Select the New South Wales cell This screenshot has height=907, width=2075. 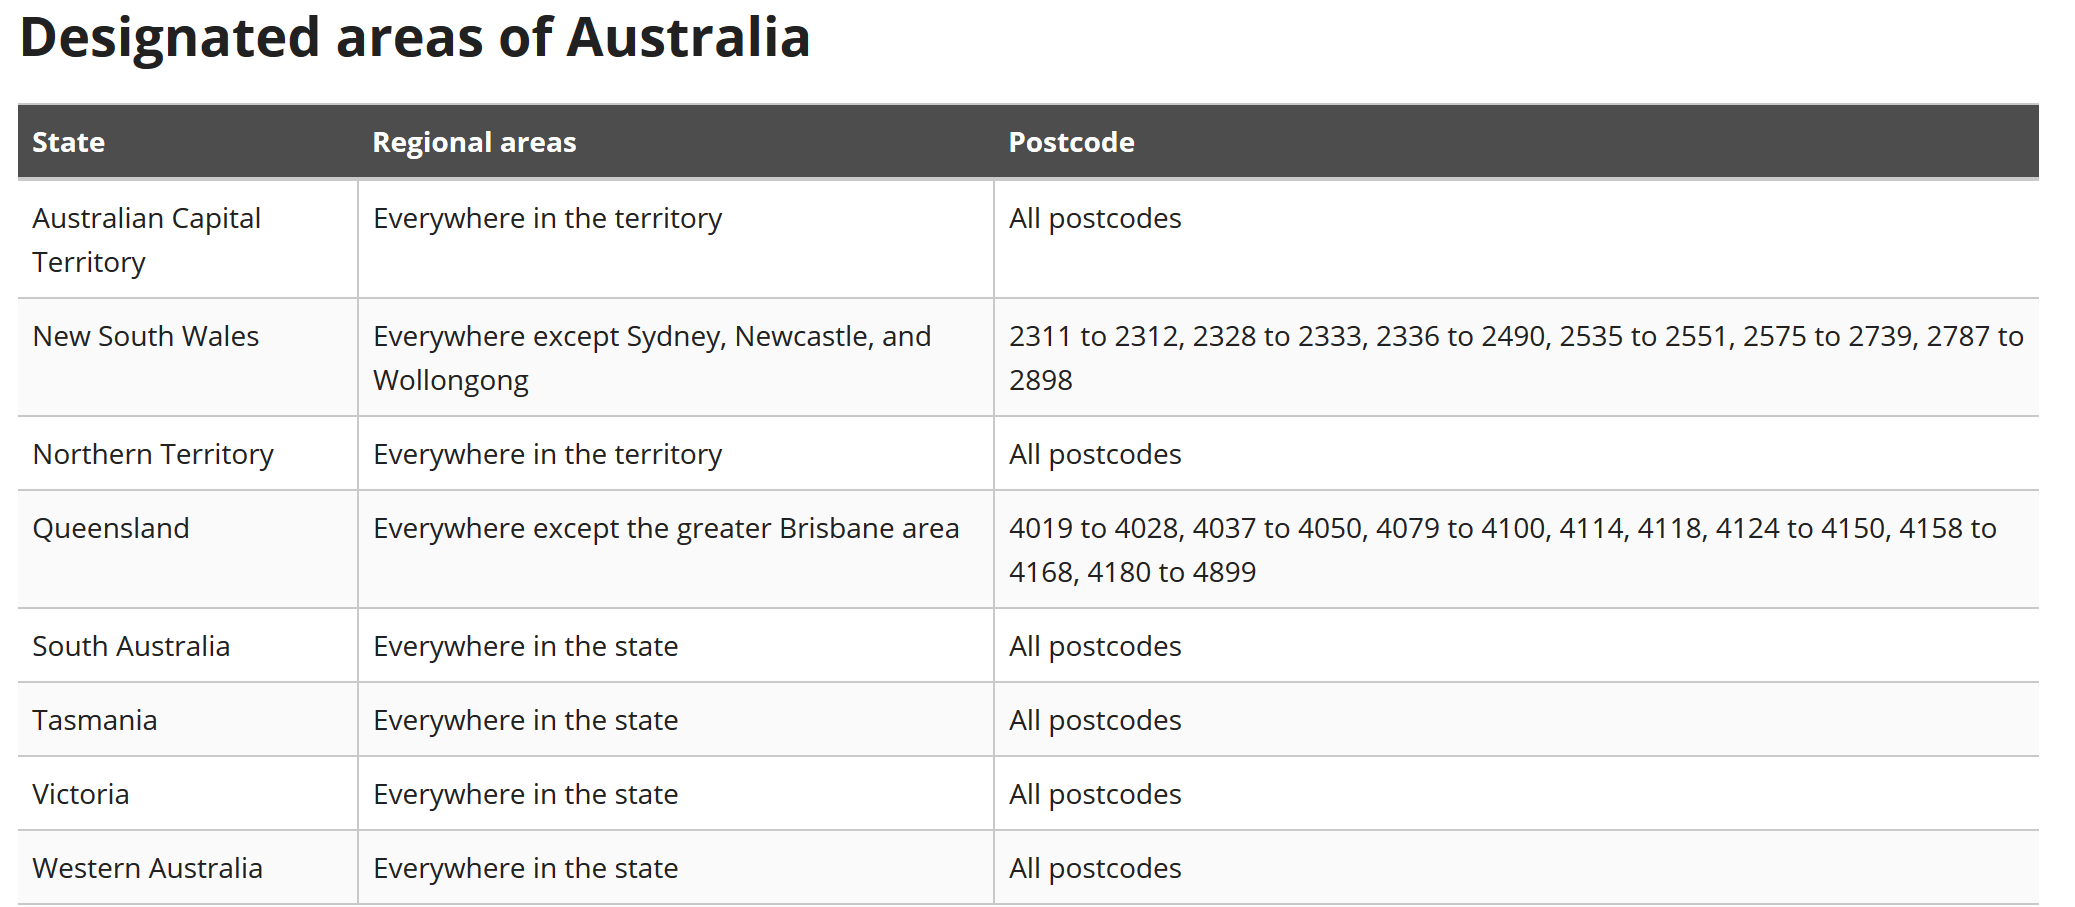[145, 336]
